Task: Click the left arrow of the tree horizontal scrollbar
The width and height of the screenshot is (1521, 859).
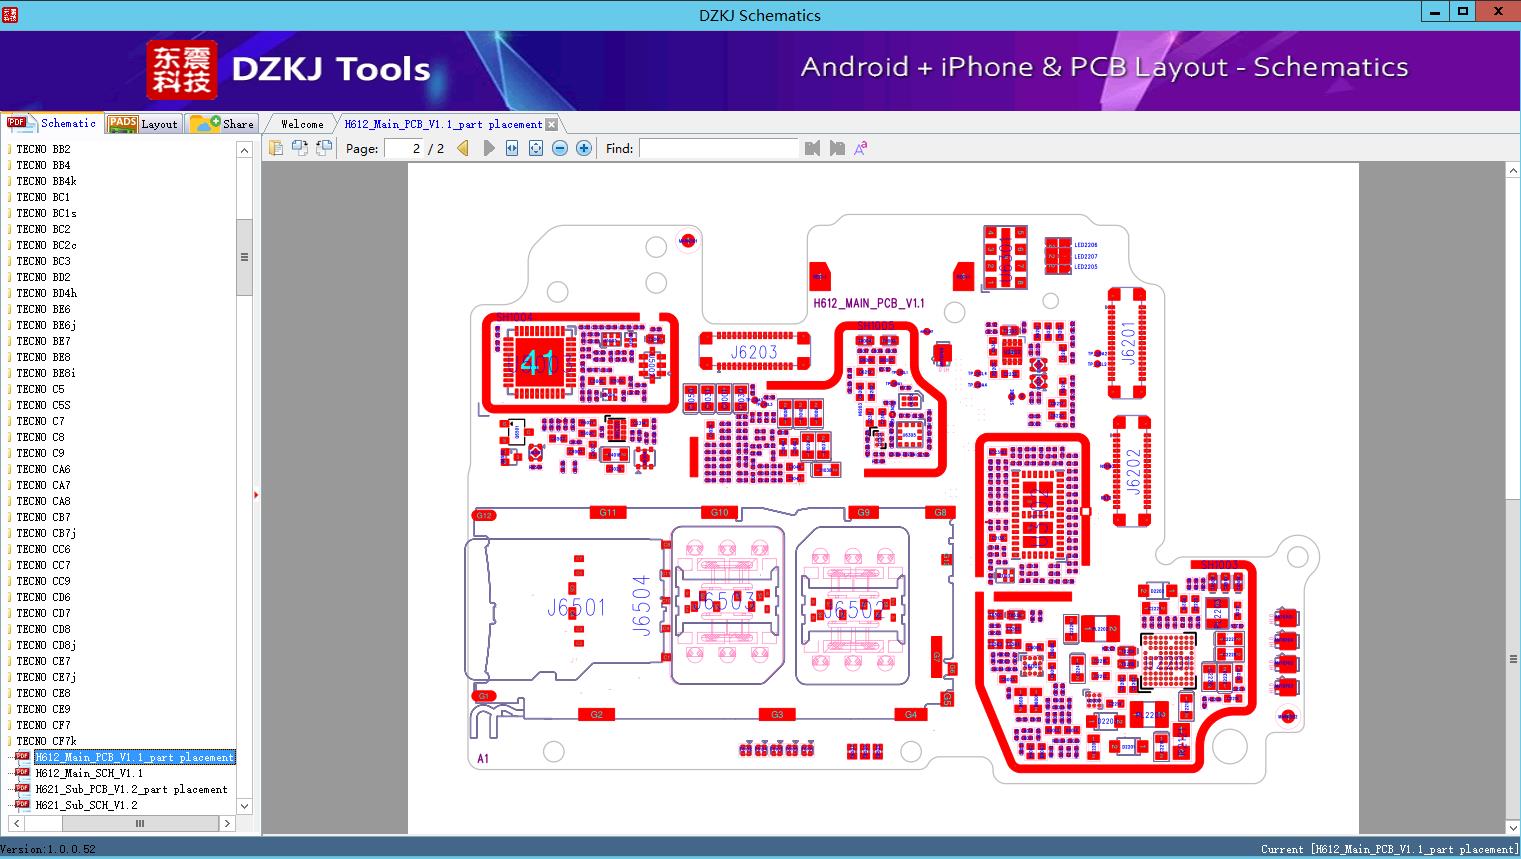Action: coord(15,823)
